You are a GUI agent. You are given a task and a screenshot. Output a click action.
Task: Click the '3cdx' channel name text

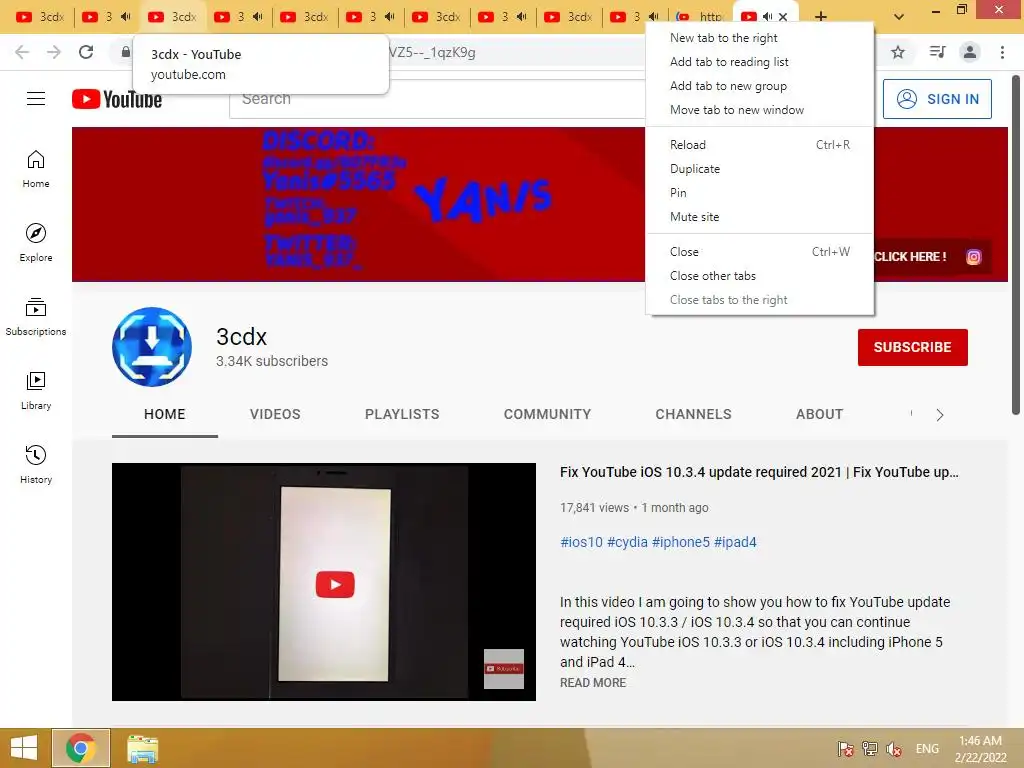tap(242, 337)
